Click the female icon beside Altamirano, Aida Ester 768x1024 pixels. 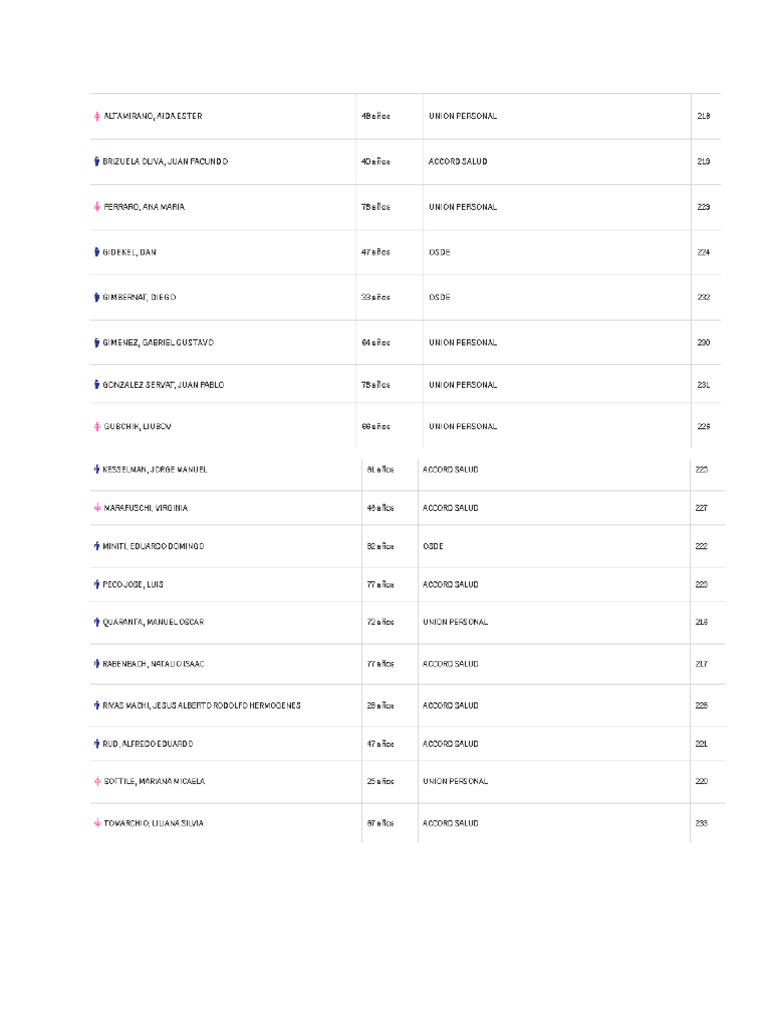point(96,116)
